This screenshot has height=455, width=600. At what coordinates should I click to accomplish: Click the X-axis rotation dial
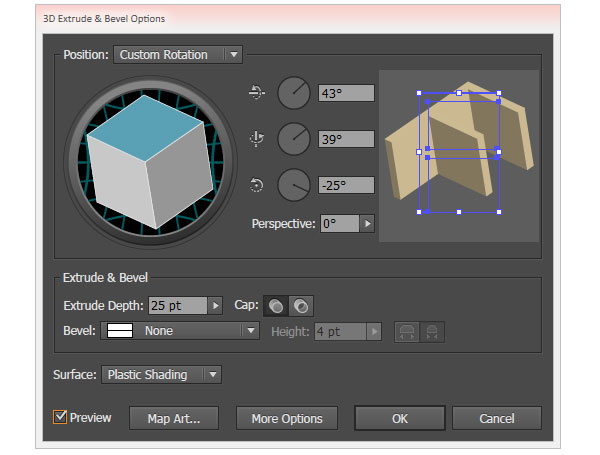click(x=293, y=93)
